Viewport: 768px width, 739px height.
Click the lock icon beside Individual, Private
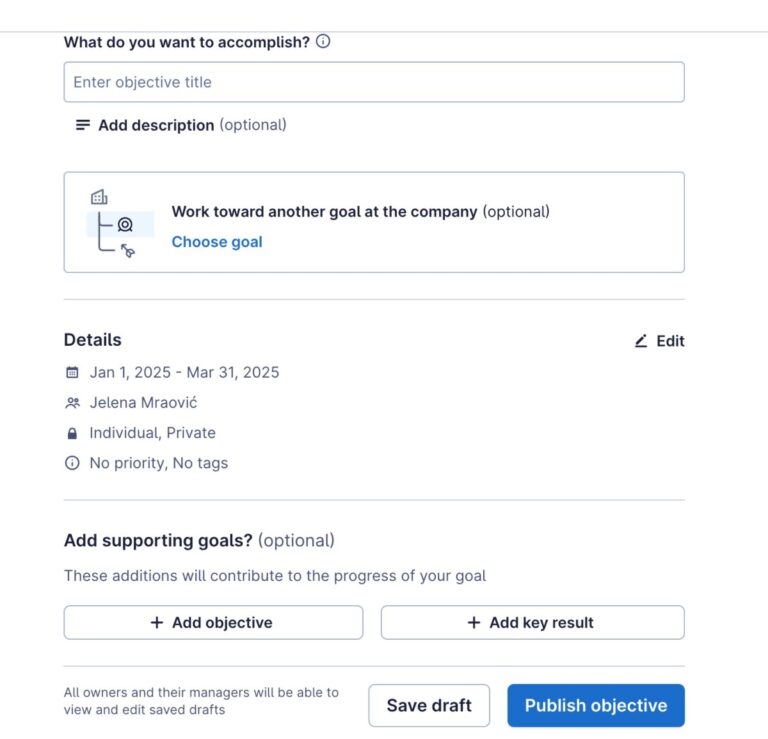[72, 433]
